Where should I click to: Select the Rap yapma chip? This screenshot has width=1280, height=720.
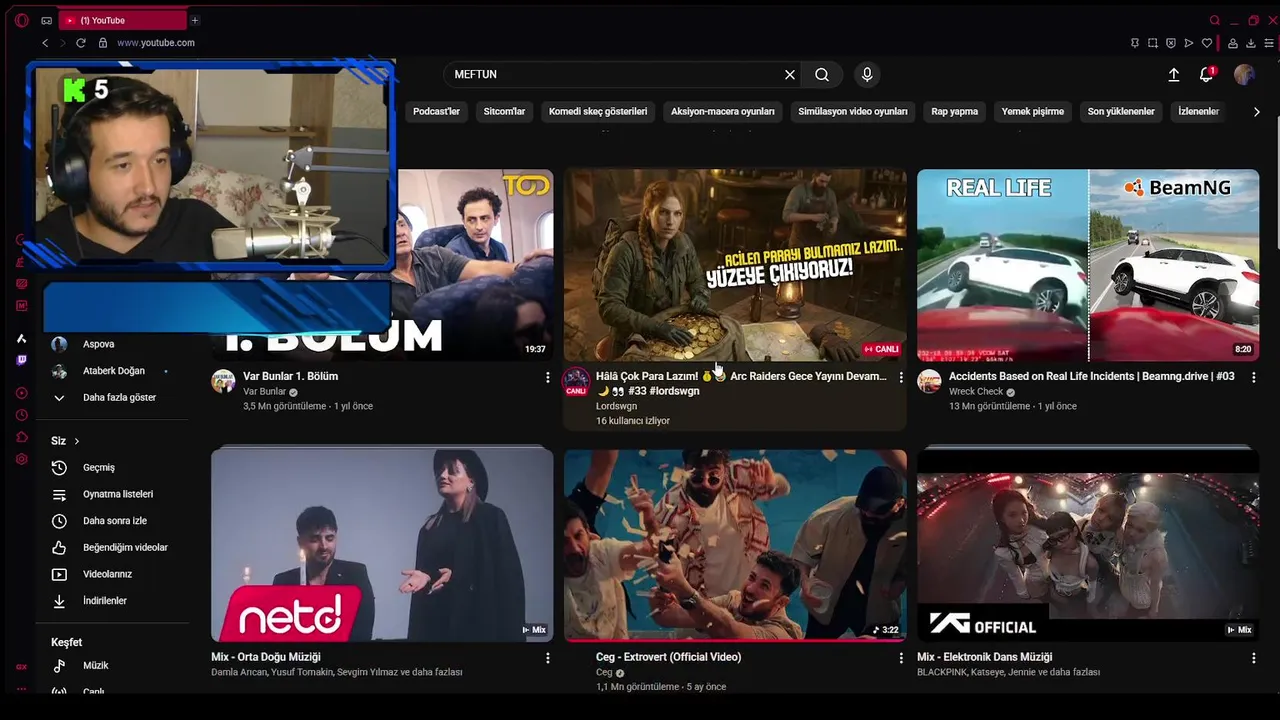[955, 111]
